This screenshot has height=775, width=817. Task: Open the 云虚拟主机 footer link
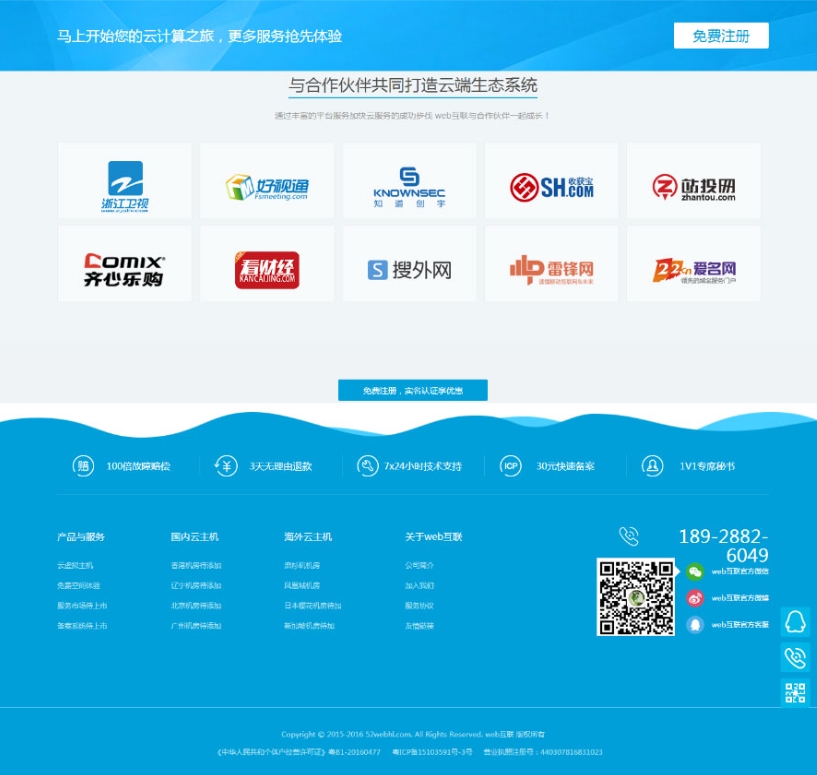point(75,565)
